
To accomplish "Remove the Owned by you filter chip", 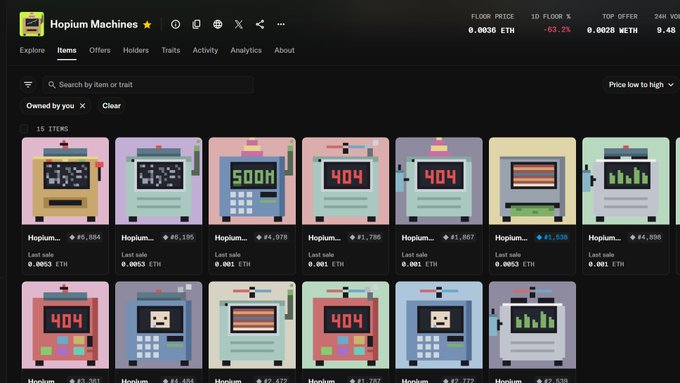I will [x=82, y=106].
